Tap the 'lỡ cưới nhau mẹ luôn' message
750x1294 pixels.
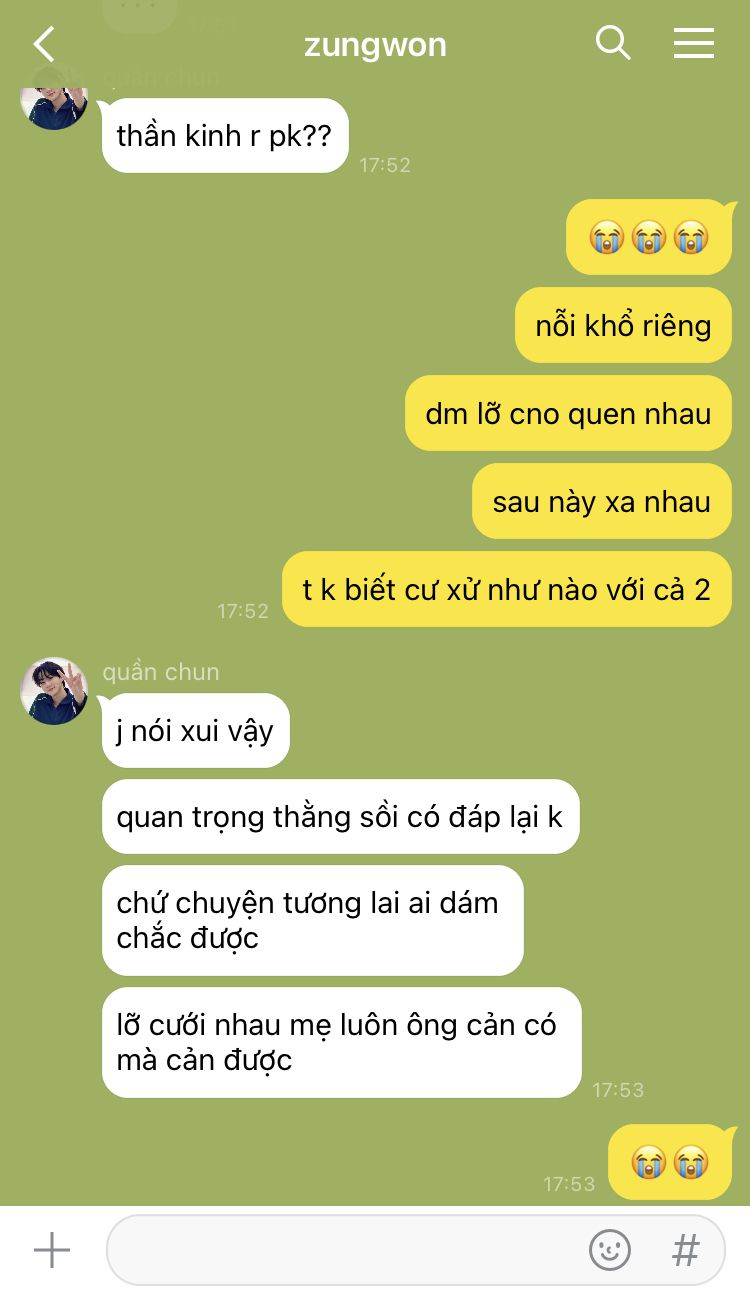point(341,1042)
